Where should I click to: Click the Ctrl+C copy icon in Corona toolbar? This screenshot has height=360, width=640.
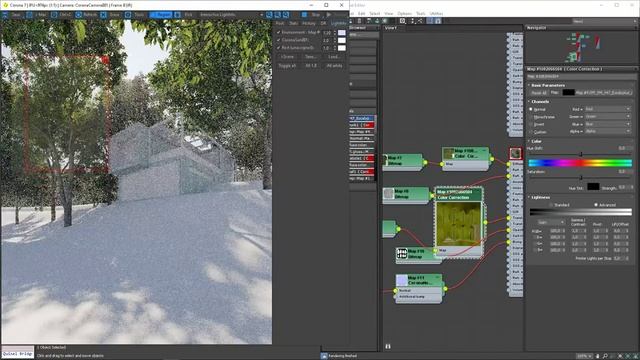[54, 15]
